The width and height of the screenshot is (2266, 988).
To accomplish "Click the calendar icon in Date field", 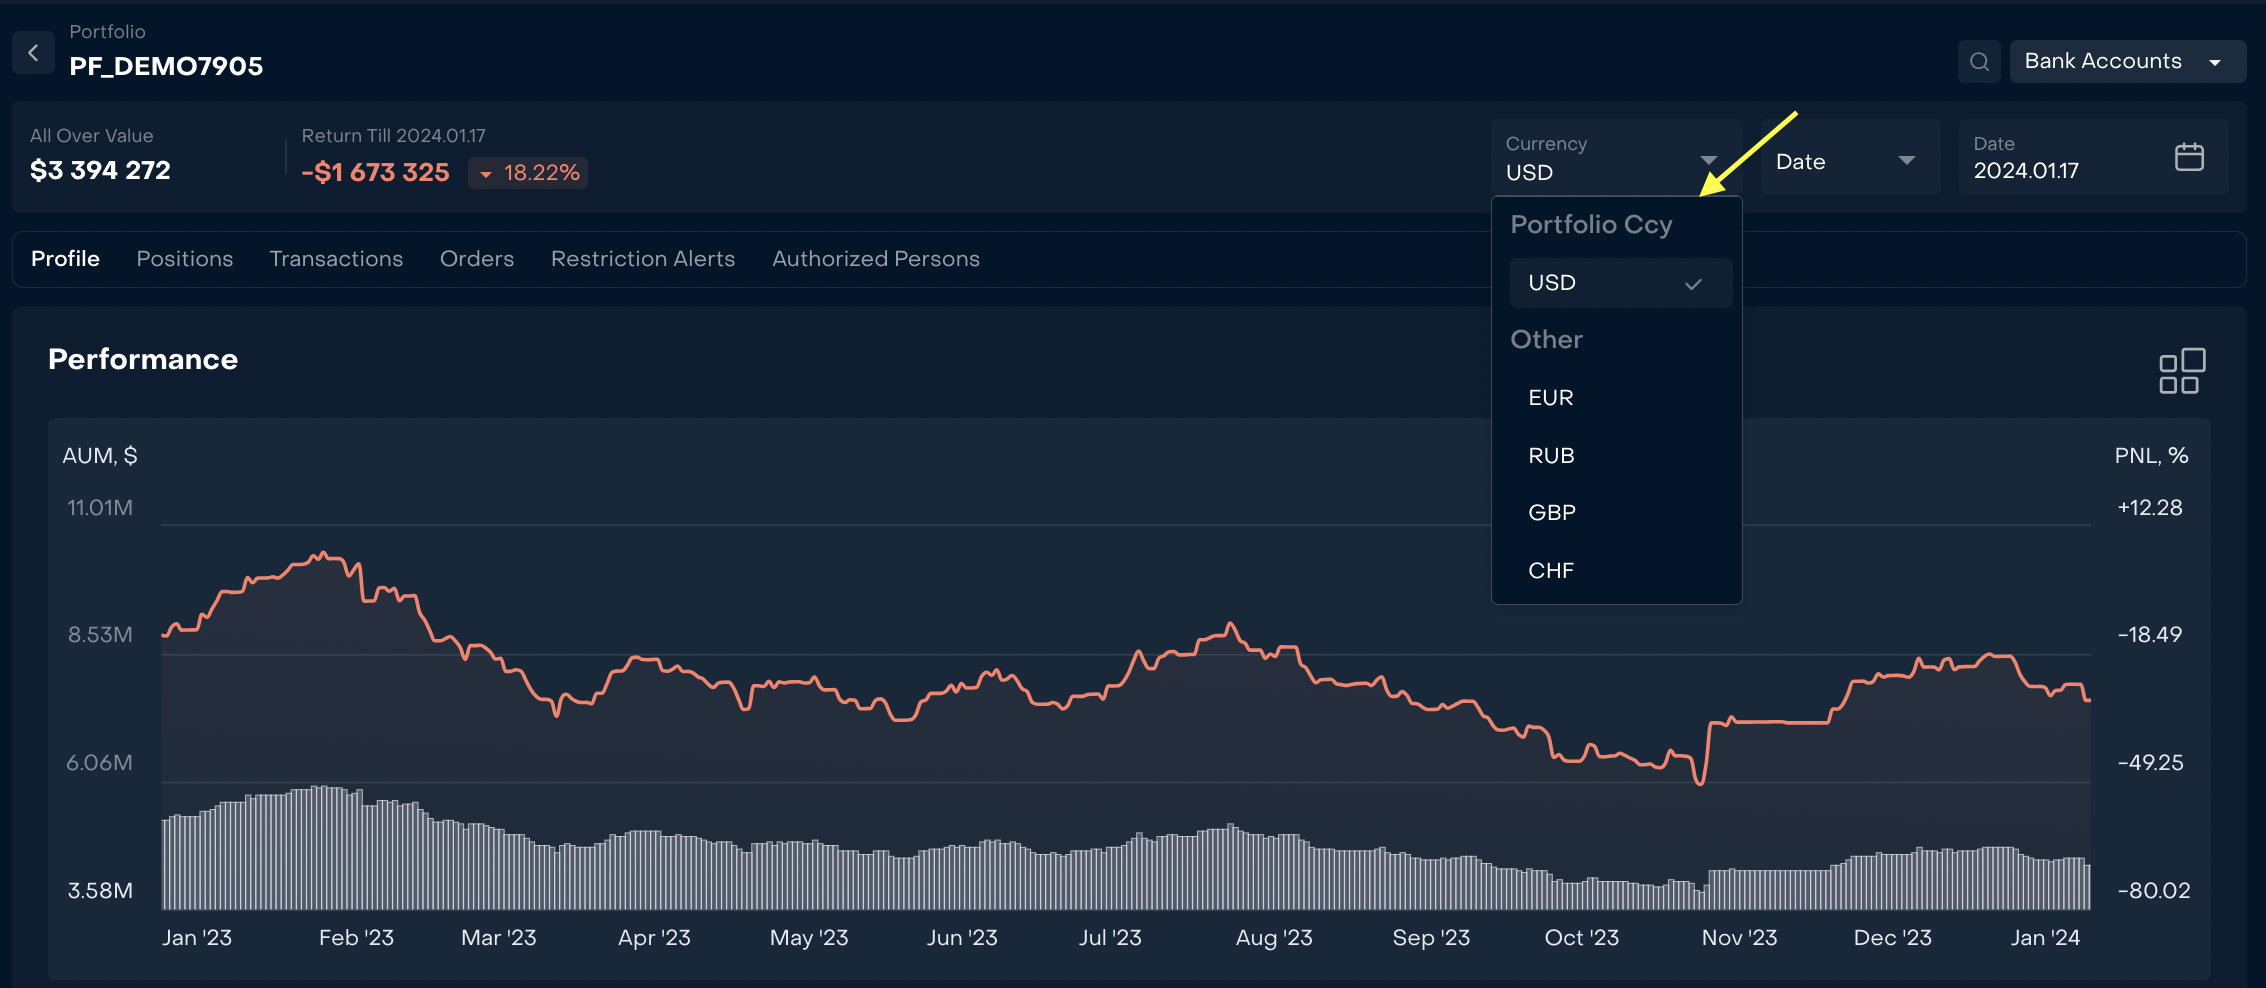I will [x=2189, y=157].
